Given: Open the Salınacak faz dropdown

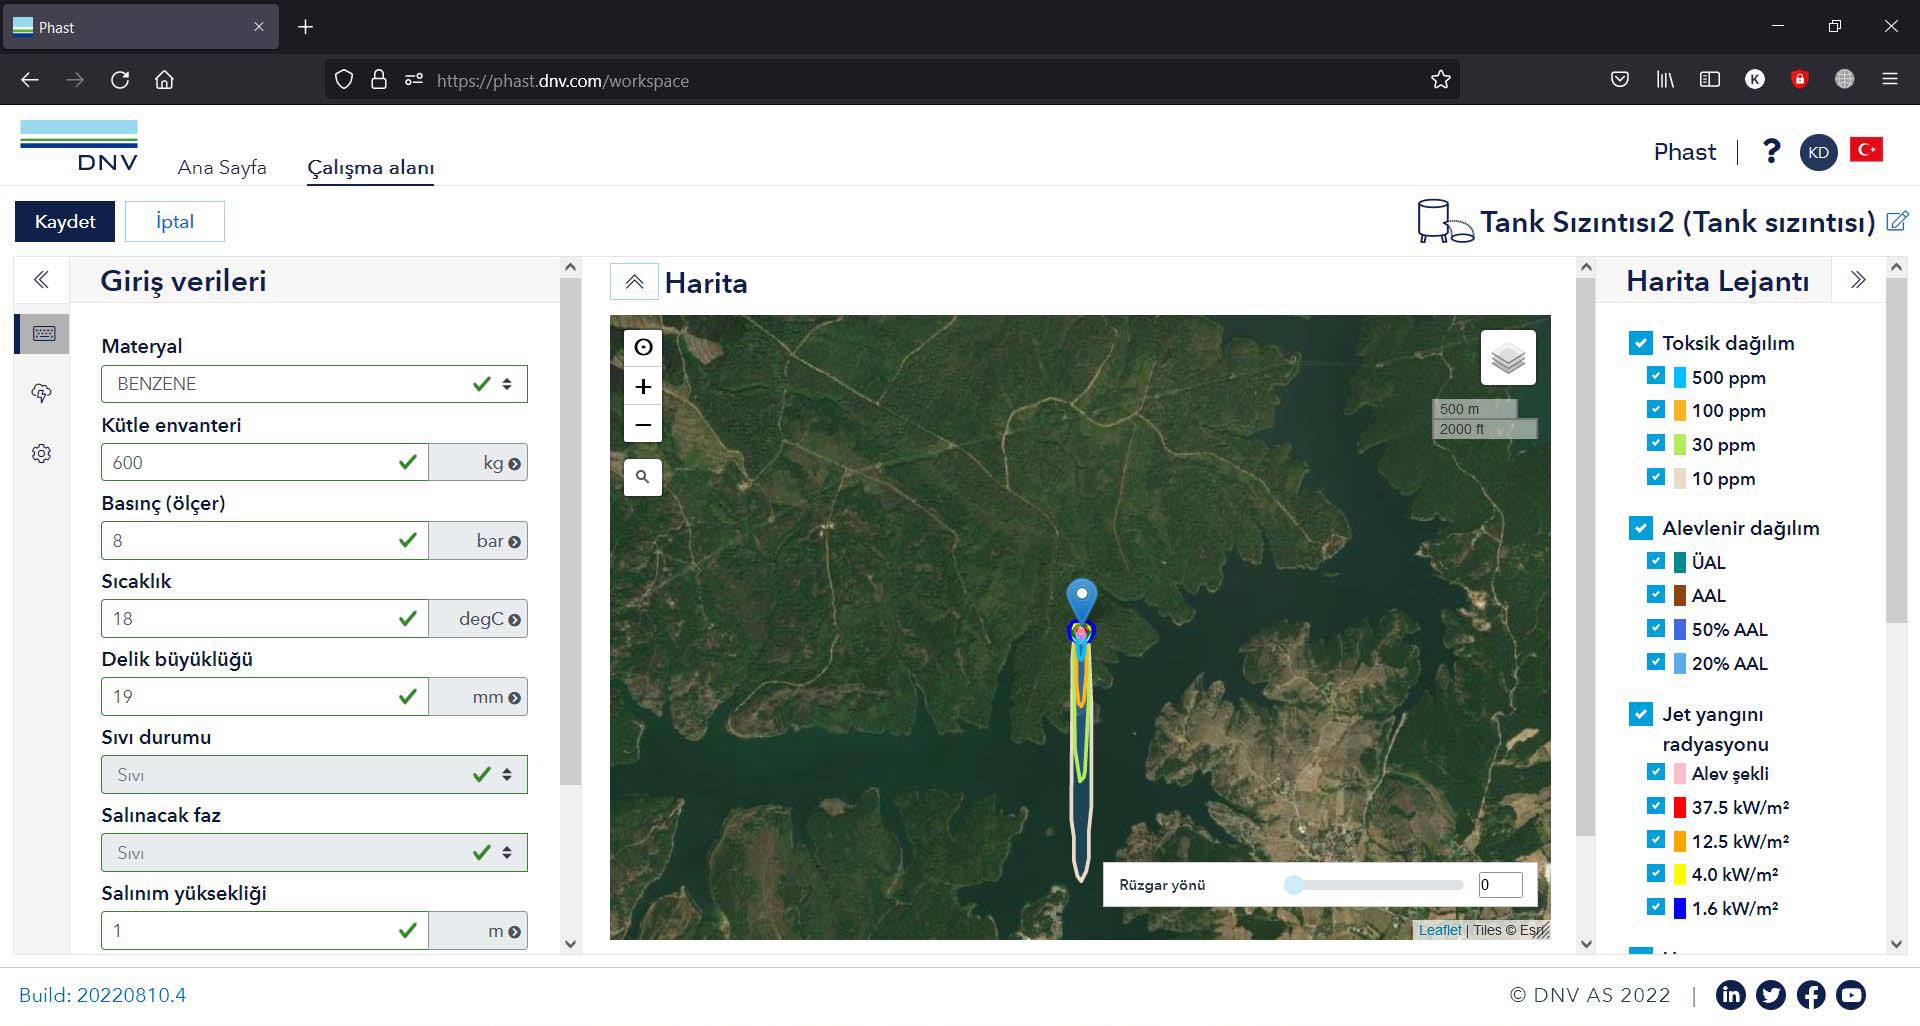Looking at the screenshot, I should click(x=314, y=853).
